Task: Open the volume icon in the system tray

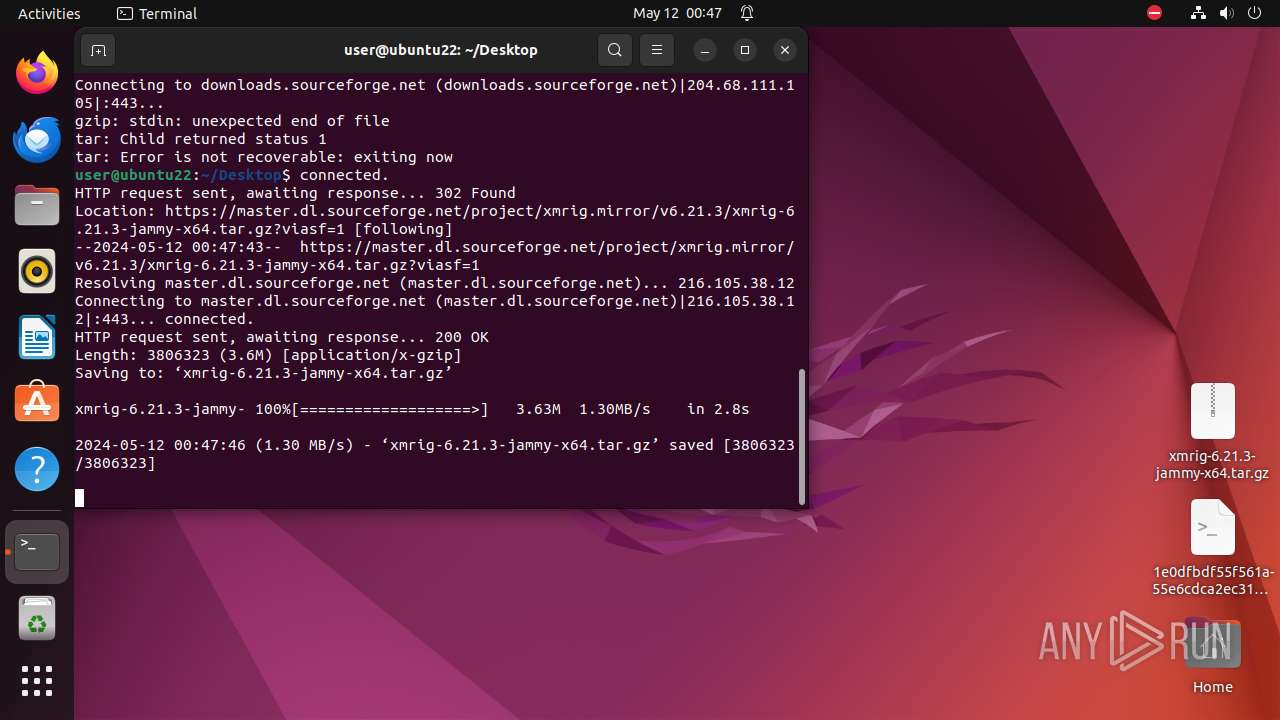Action: 1226,13
